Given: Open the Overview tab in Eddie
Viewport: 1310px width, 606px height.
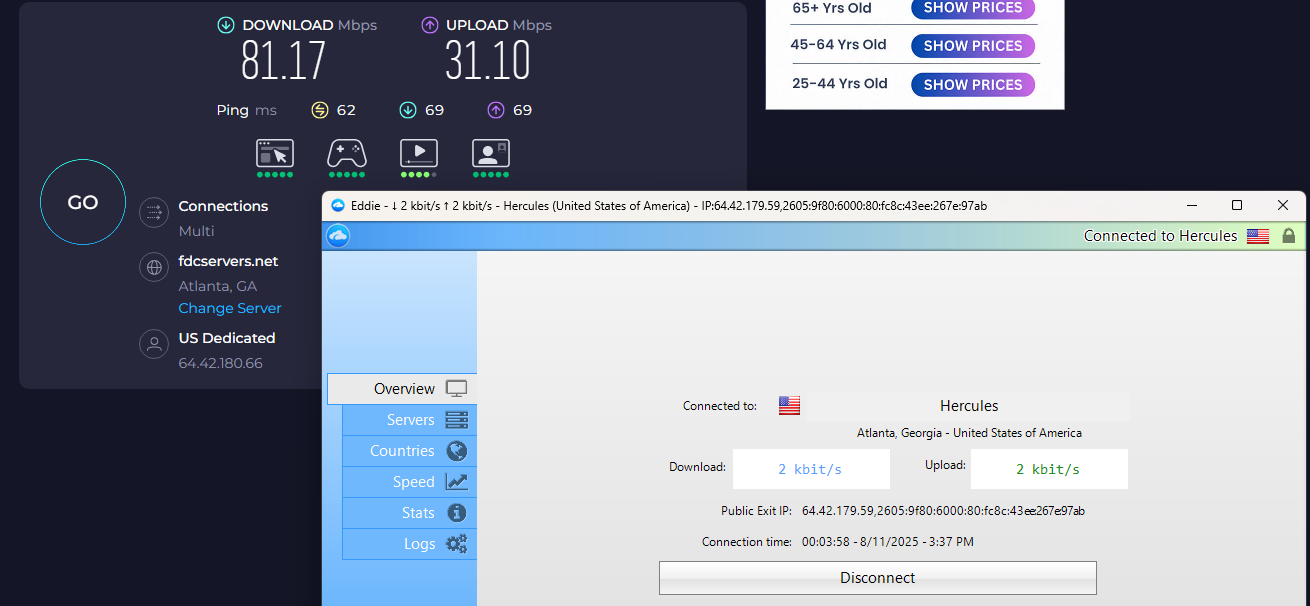Looking at the screenshot, I should click(402, 389).
